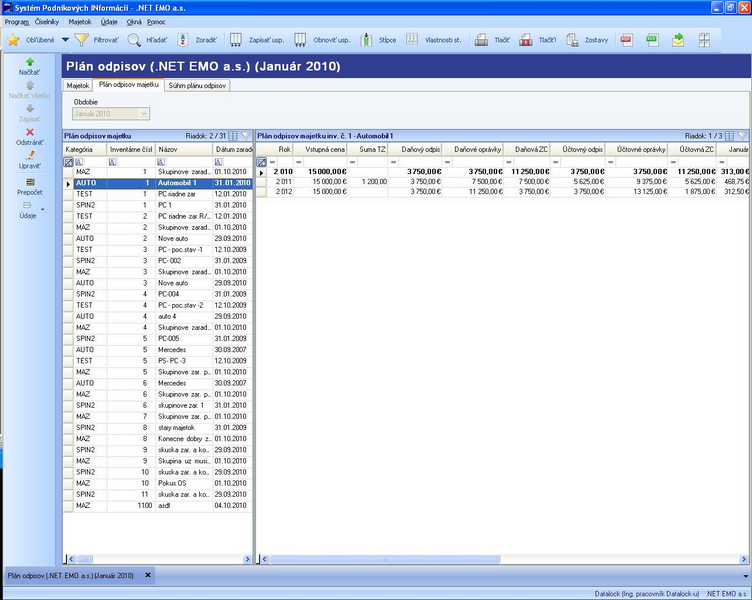
Task: Click Názov filter condition icon
Action: (x=162, y=162)
